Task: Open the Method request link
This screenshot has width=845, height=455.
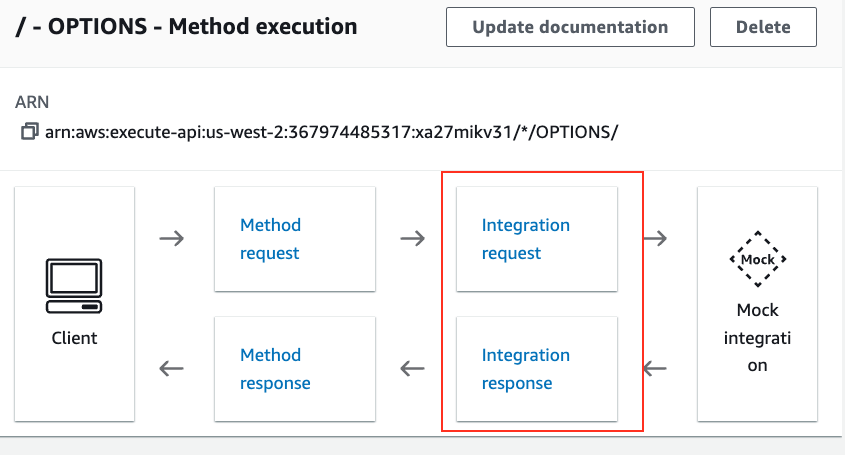Action: click(x=271, y=239)
